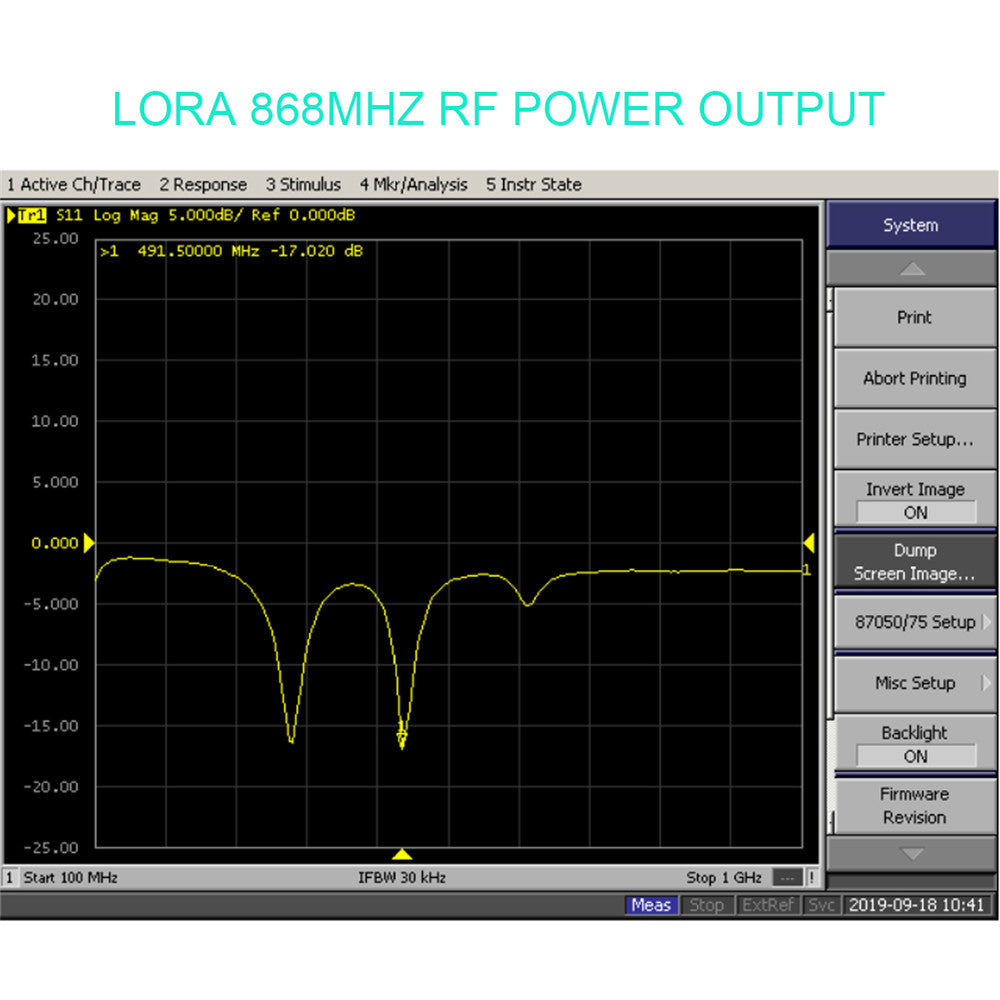Click the dashed indicator next to Stop 1 GHz
Screen dimensions: 1000x1000
(x=787, y=878)
